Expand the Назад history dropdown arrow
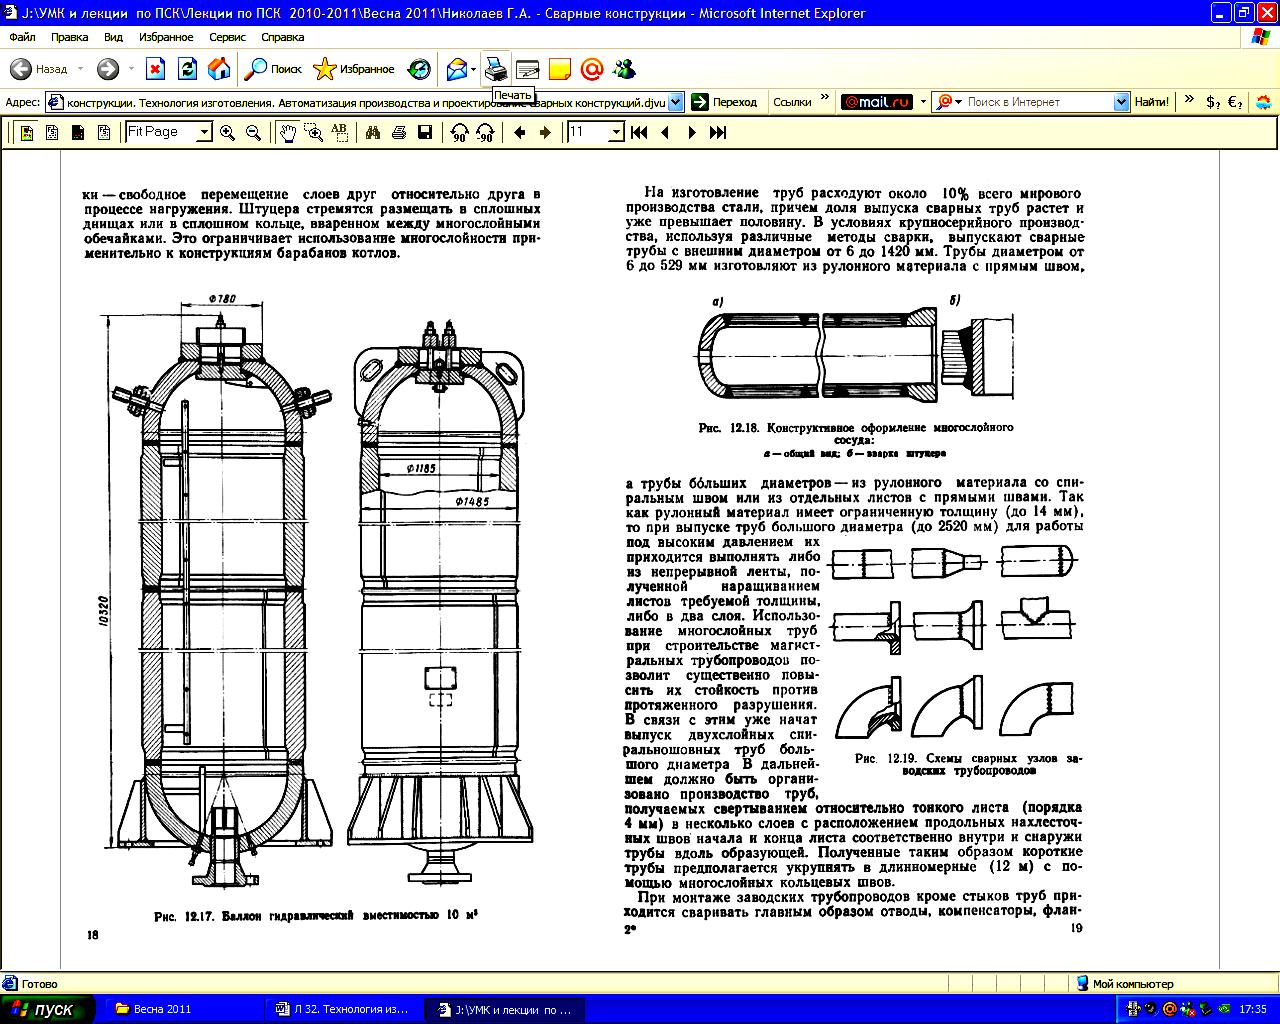Screen dimensions: 1280x1024 (80, 69)
